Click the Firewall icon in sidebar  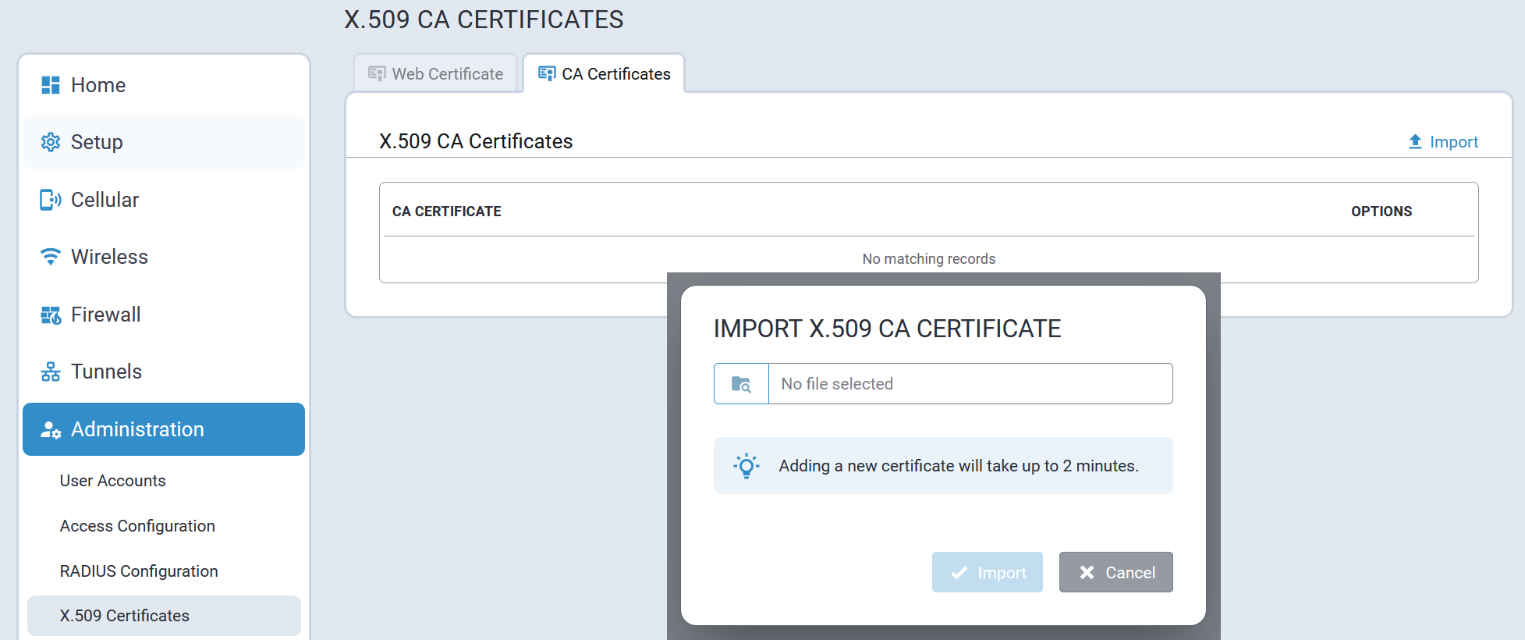pyautogui.click(x=50, y=315)
